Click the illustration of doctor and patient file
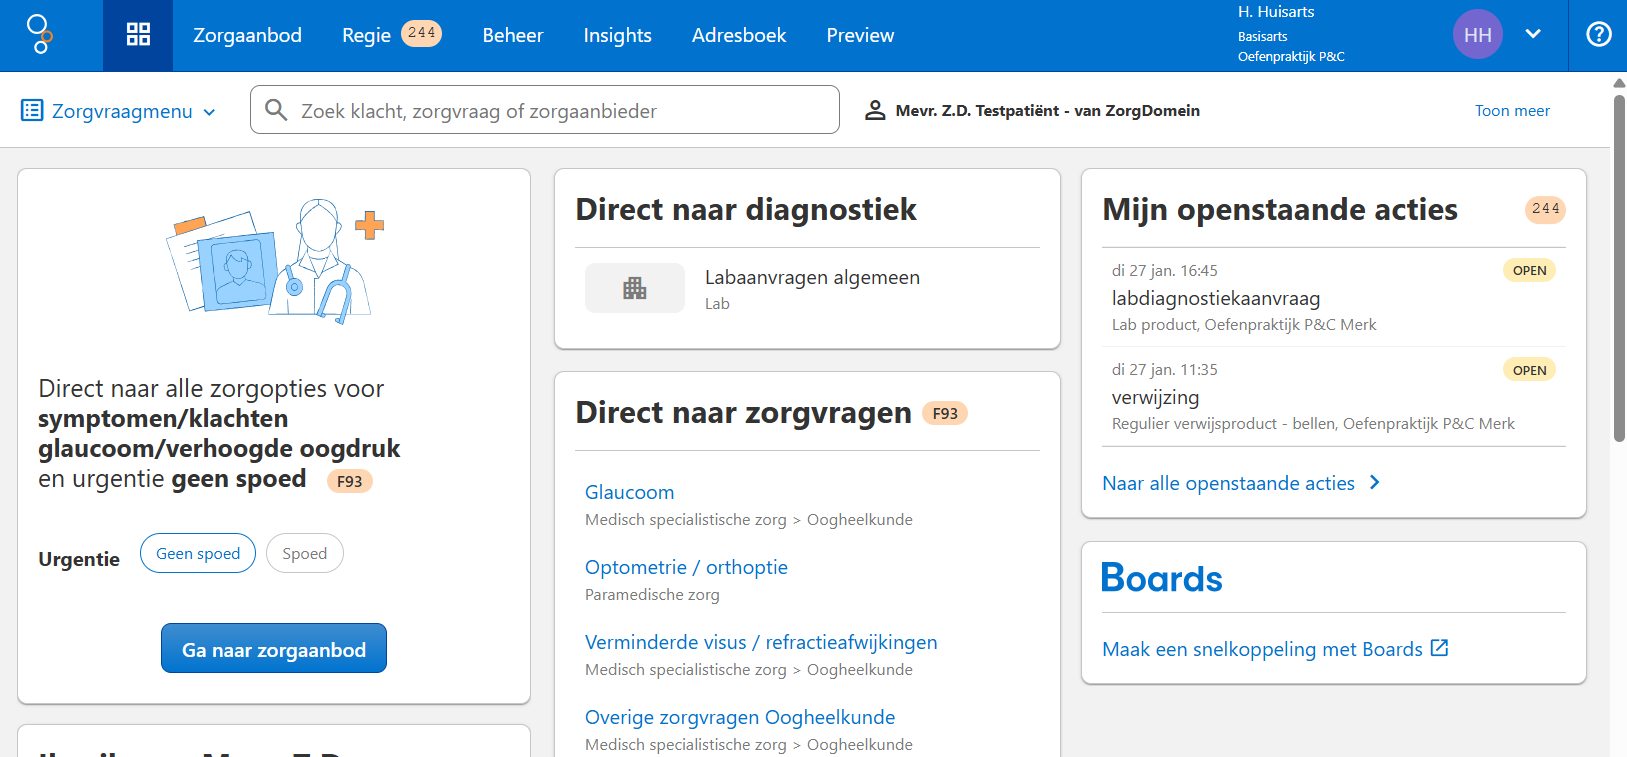1627x757 pixels. (x=275, y=261)
